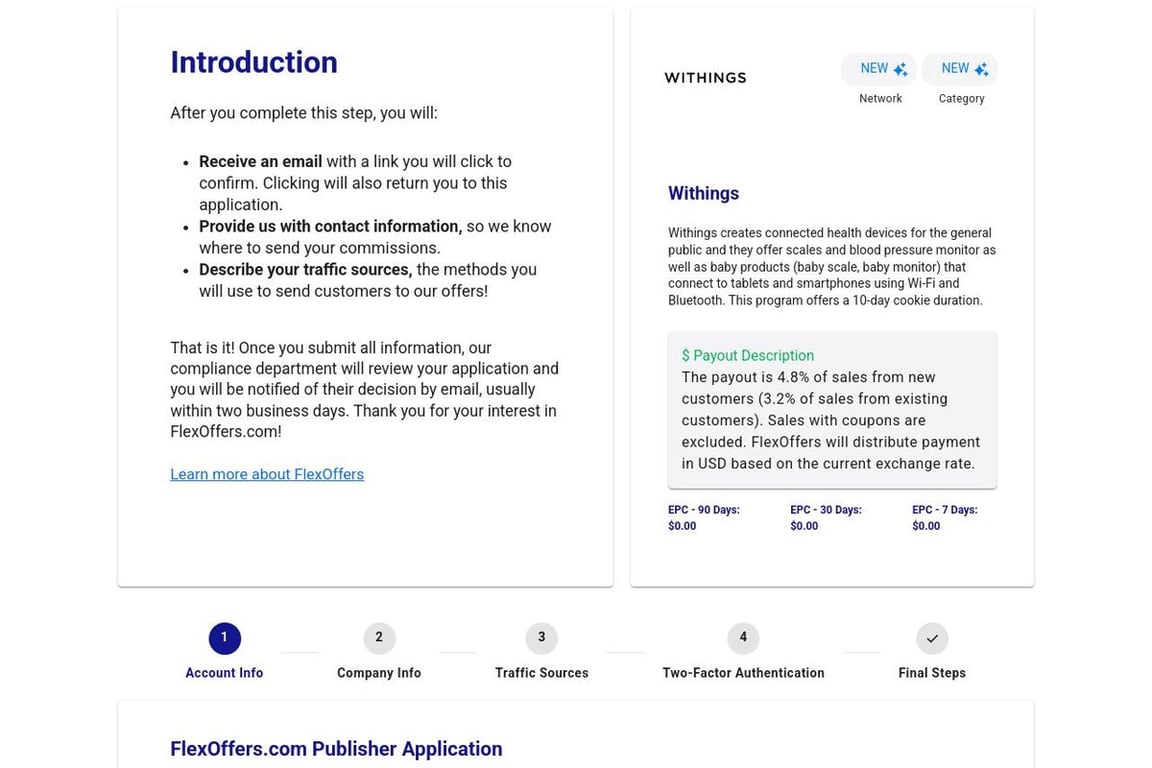Click the Network label under NEW badge
Image resolution: width=1152 pixels, height=768 pixels.
[x=880, y=98]
